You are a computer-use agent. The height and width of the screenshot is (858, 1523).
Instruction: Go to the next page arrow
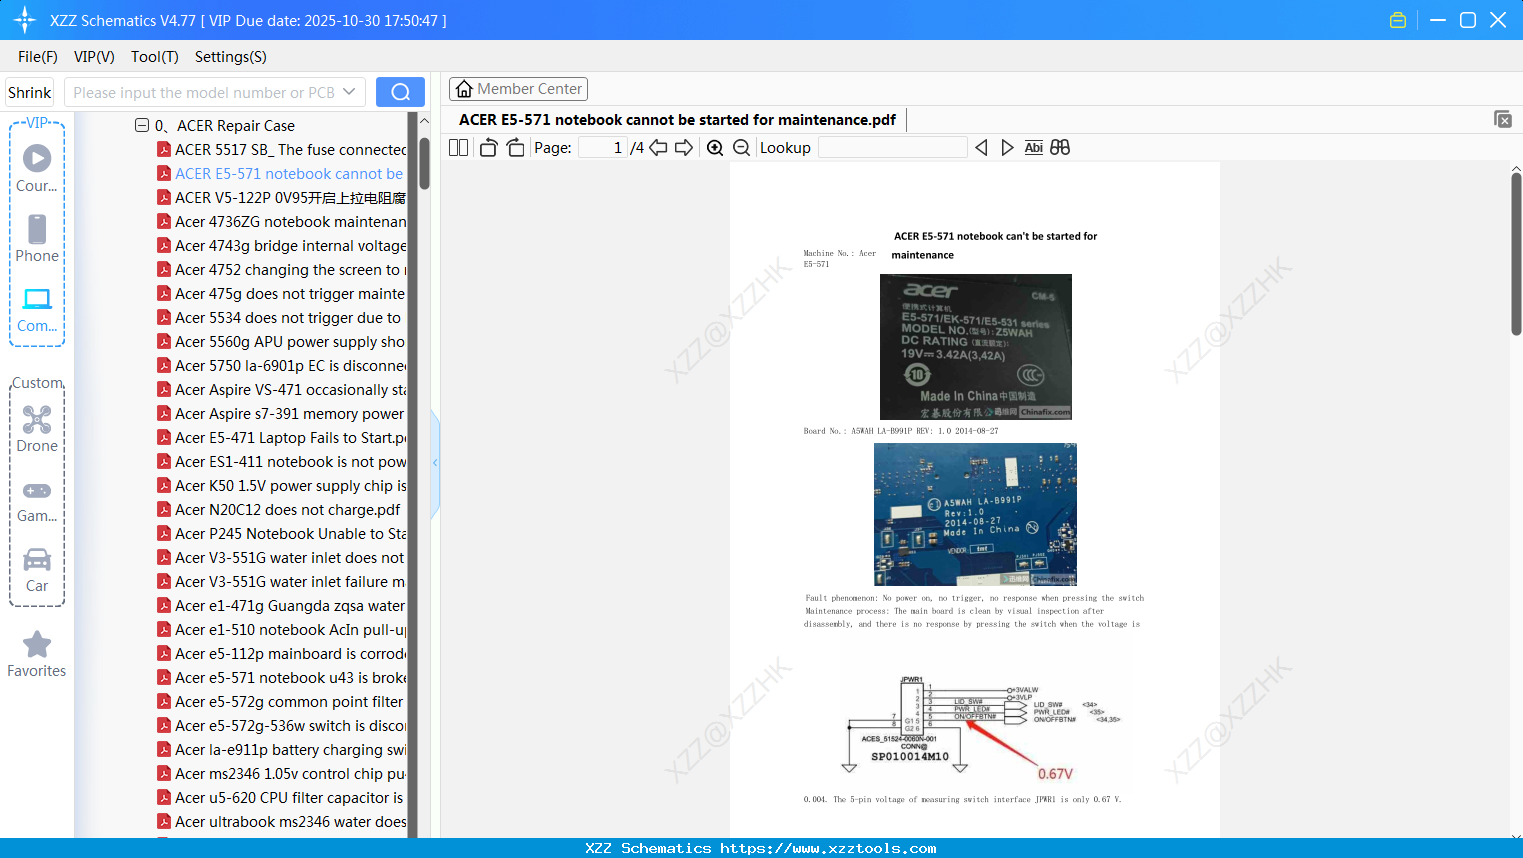click(x=684, y=148)
